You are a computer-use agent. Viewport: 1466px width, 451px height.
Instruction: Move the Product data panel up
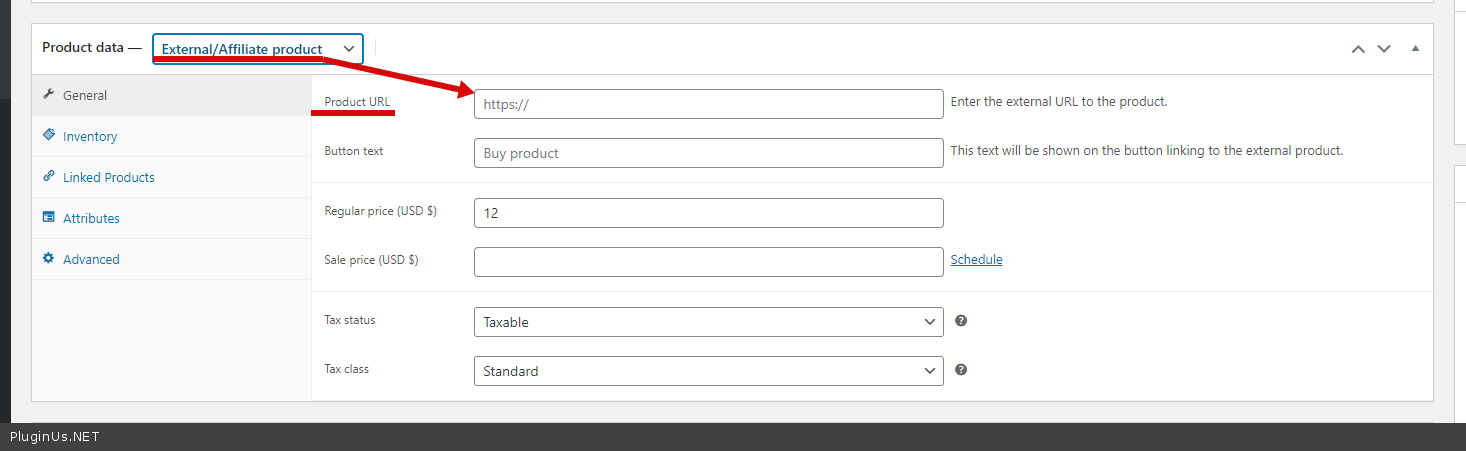point(1358,48)
